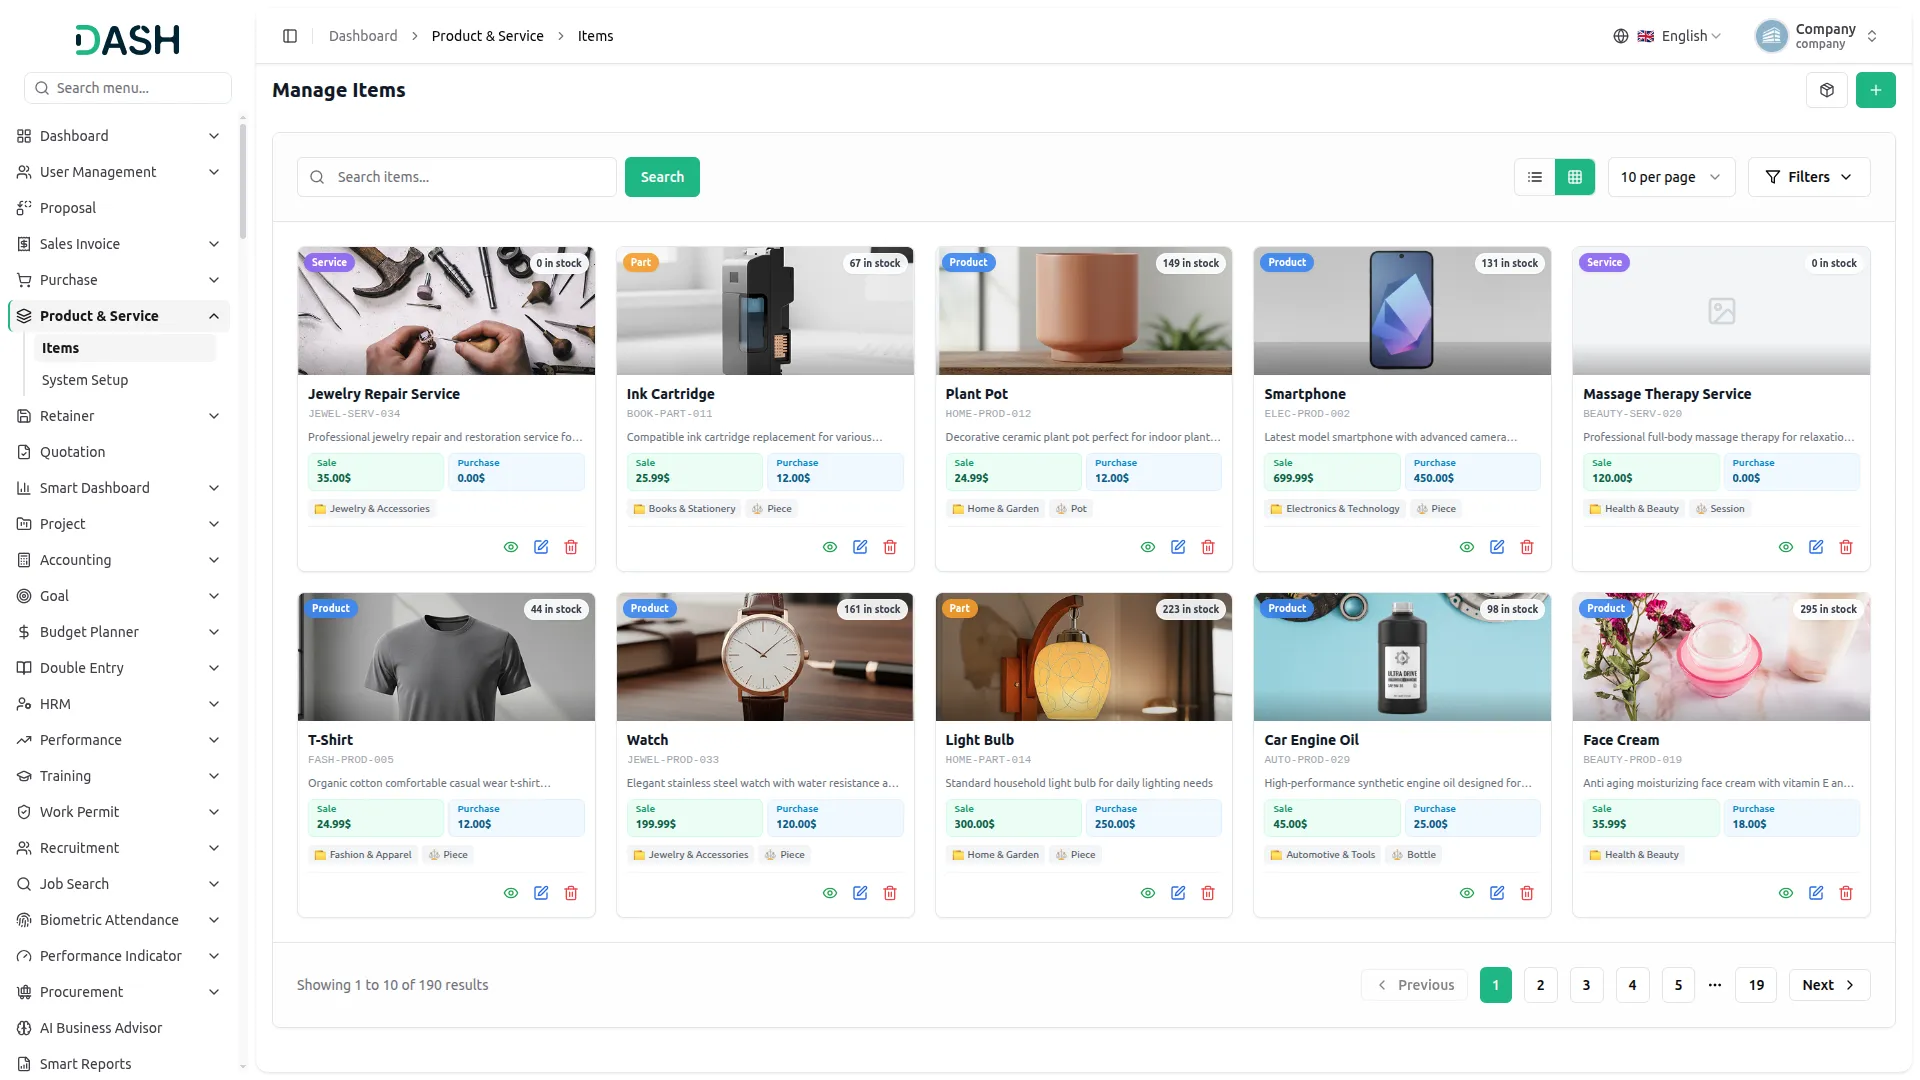
Task: Delete the Light Bulb item
Action: coord(1208,893)
